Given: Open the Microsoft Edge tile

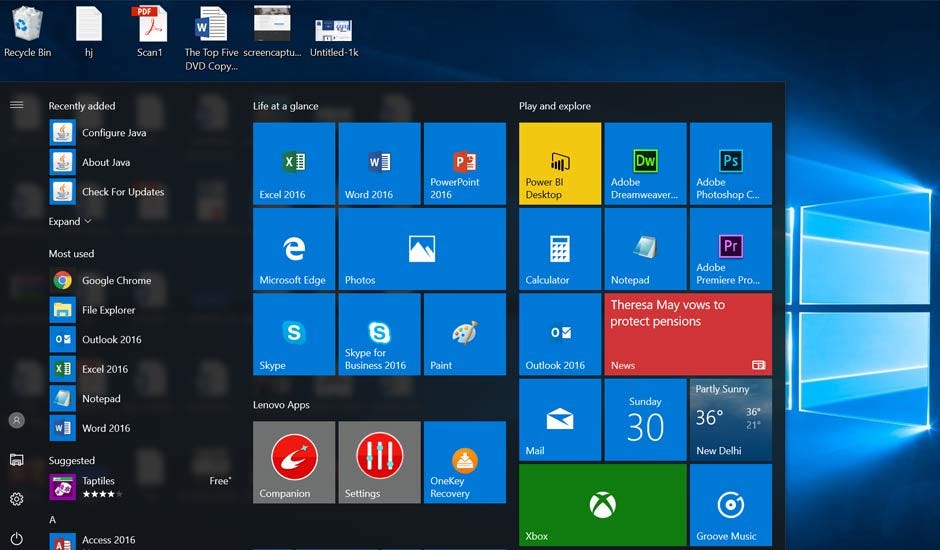Looking at the screenshot, I should [294, 249].
